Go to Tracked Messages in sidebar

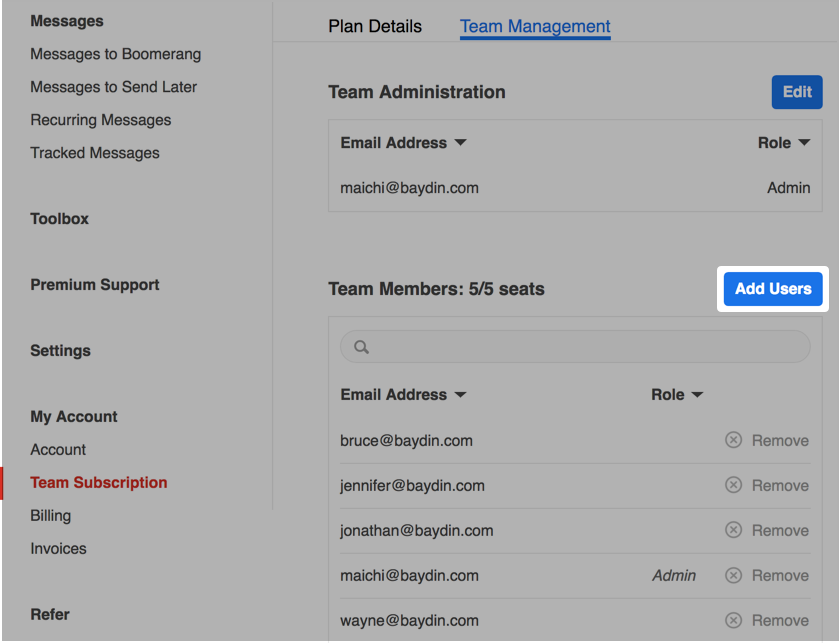pos(95,153)
